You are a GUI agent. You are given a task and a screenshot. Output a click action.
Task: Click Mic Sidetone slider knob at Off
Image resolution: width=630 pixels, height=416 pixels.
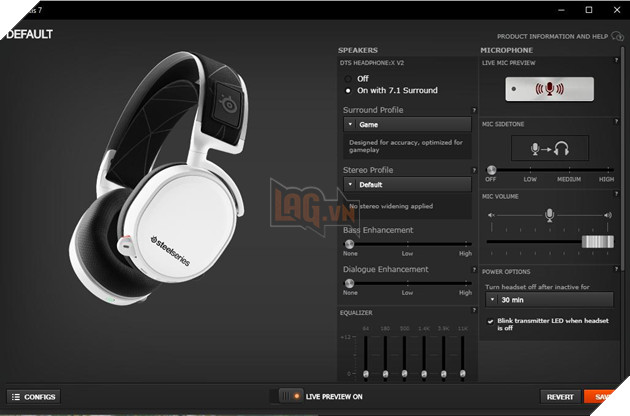(x=491, y=170)
